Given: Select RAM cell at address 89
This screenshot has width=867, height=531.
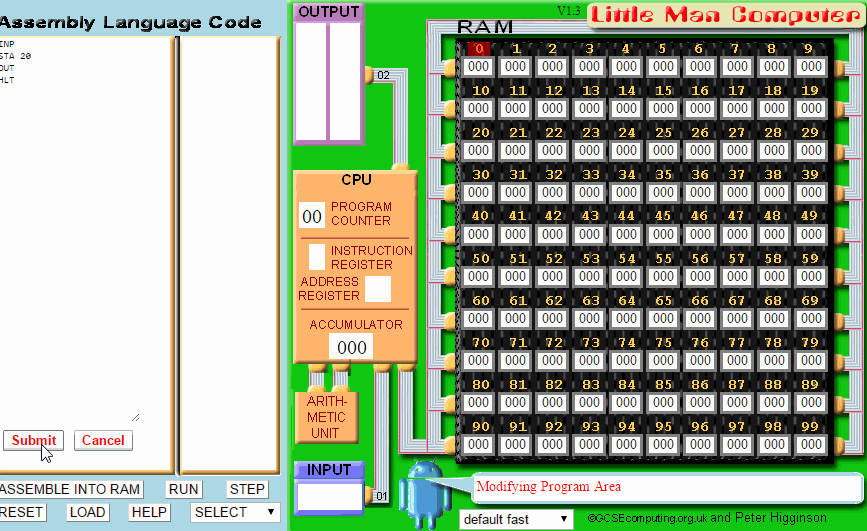Looking at the screenshot, I should point(811,403).
